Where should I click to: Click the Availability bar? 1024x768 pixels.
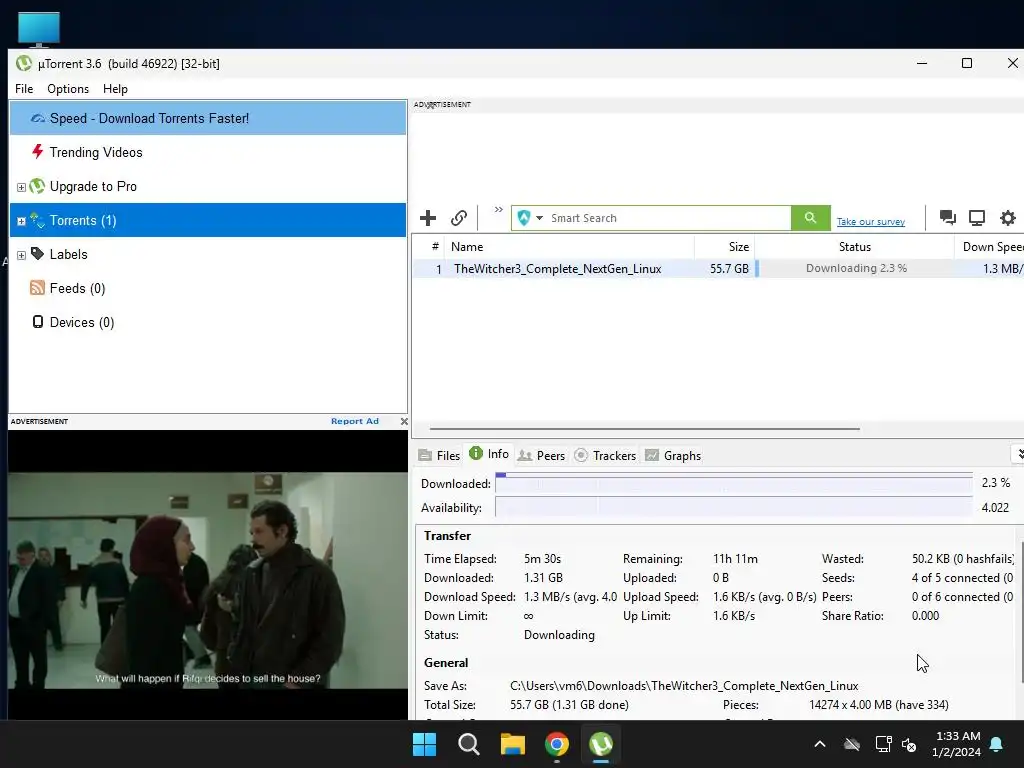click(x=733, y=507)
